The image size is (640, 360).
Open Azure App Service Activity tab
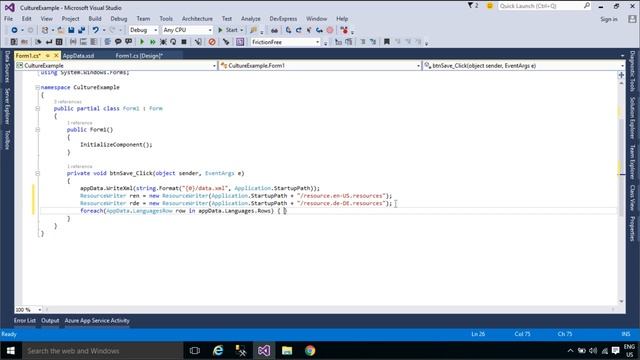click(97, 320)
